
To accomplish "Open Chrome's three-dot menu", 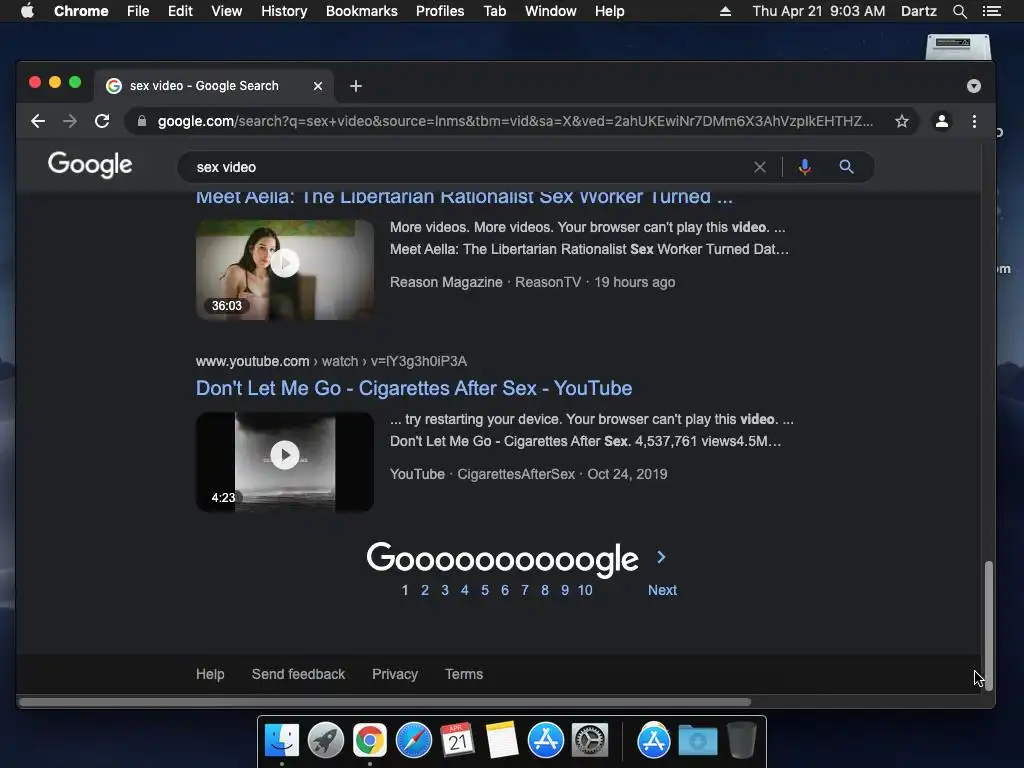I will 974,121.
